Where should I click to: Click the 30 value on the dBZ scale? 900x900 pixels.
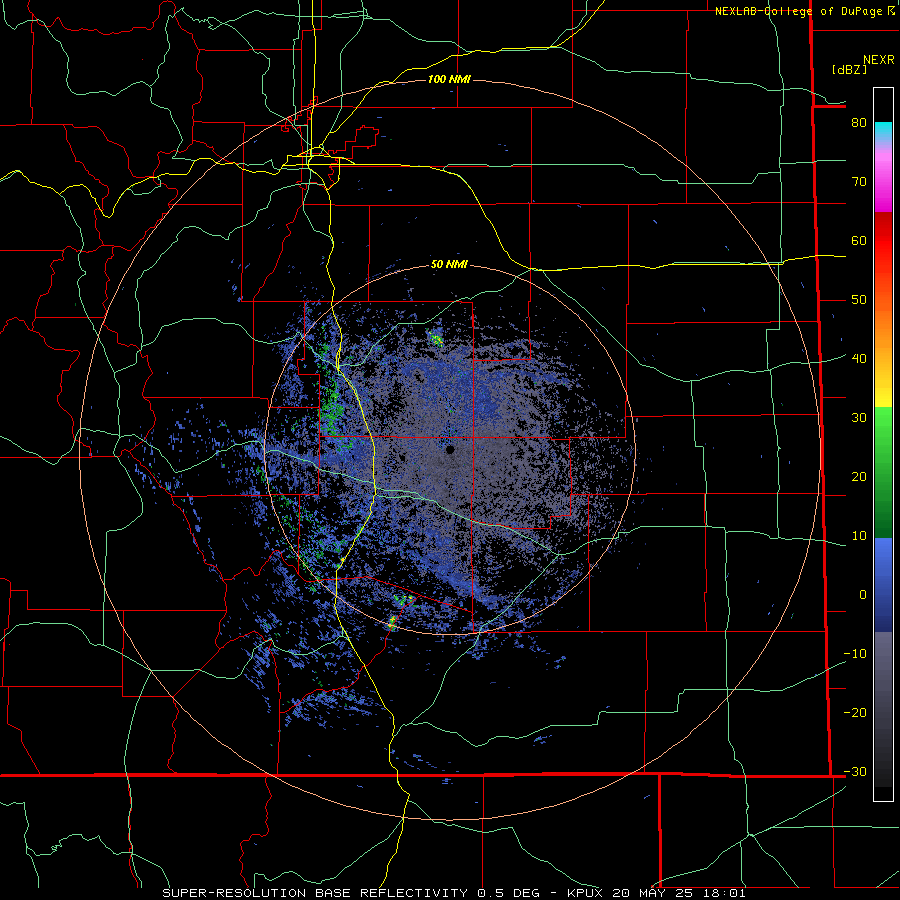(859, 417)
